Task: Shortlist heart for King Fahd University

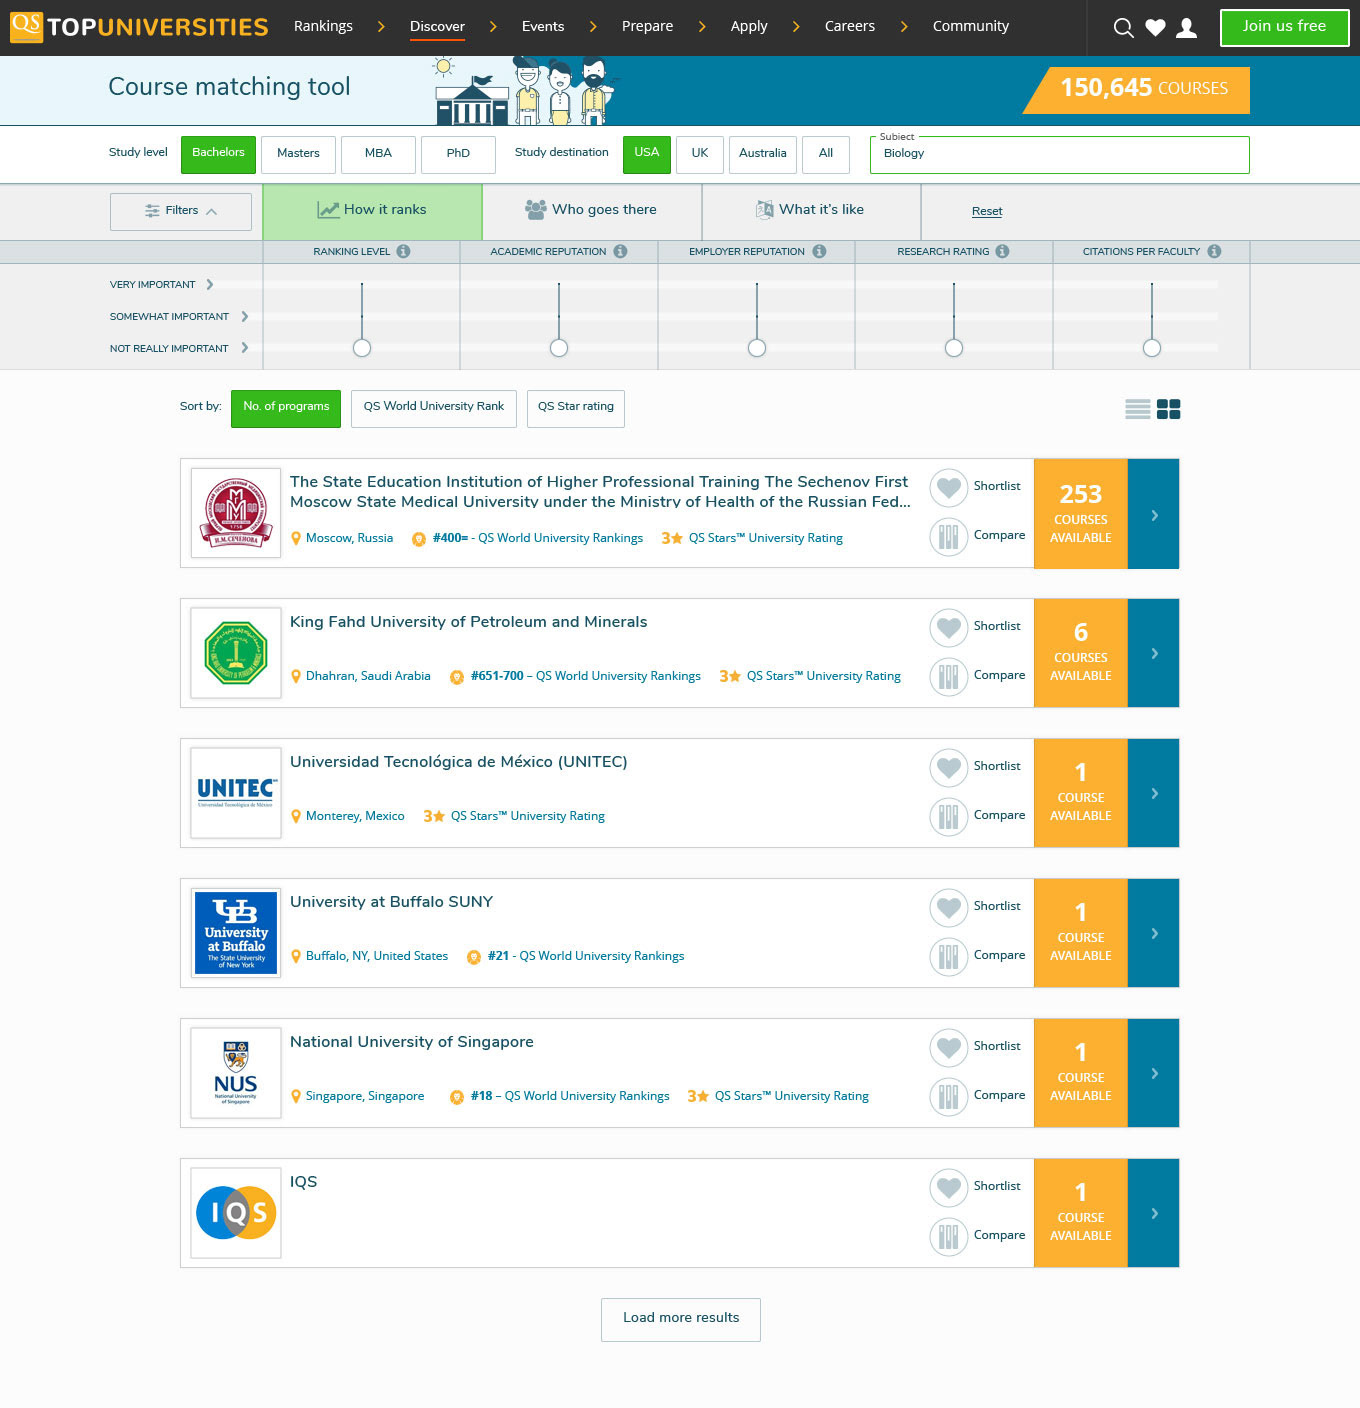Action: pos(949,627)
